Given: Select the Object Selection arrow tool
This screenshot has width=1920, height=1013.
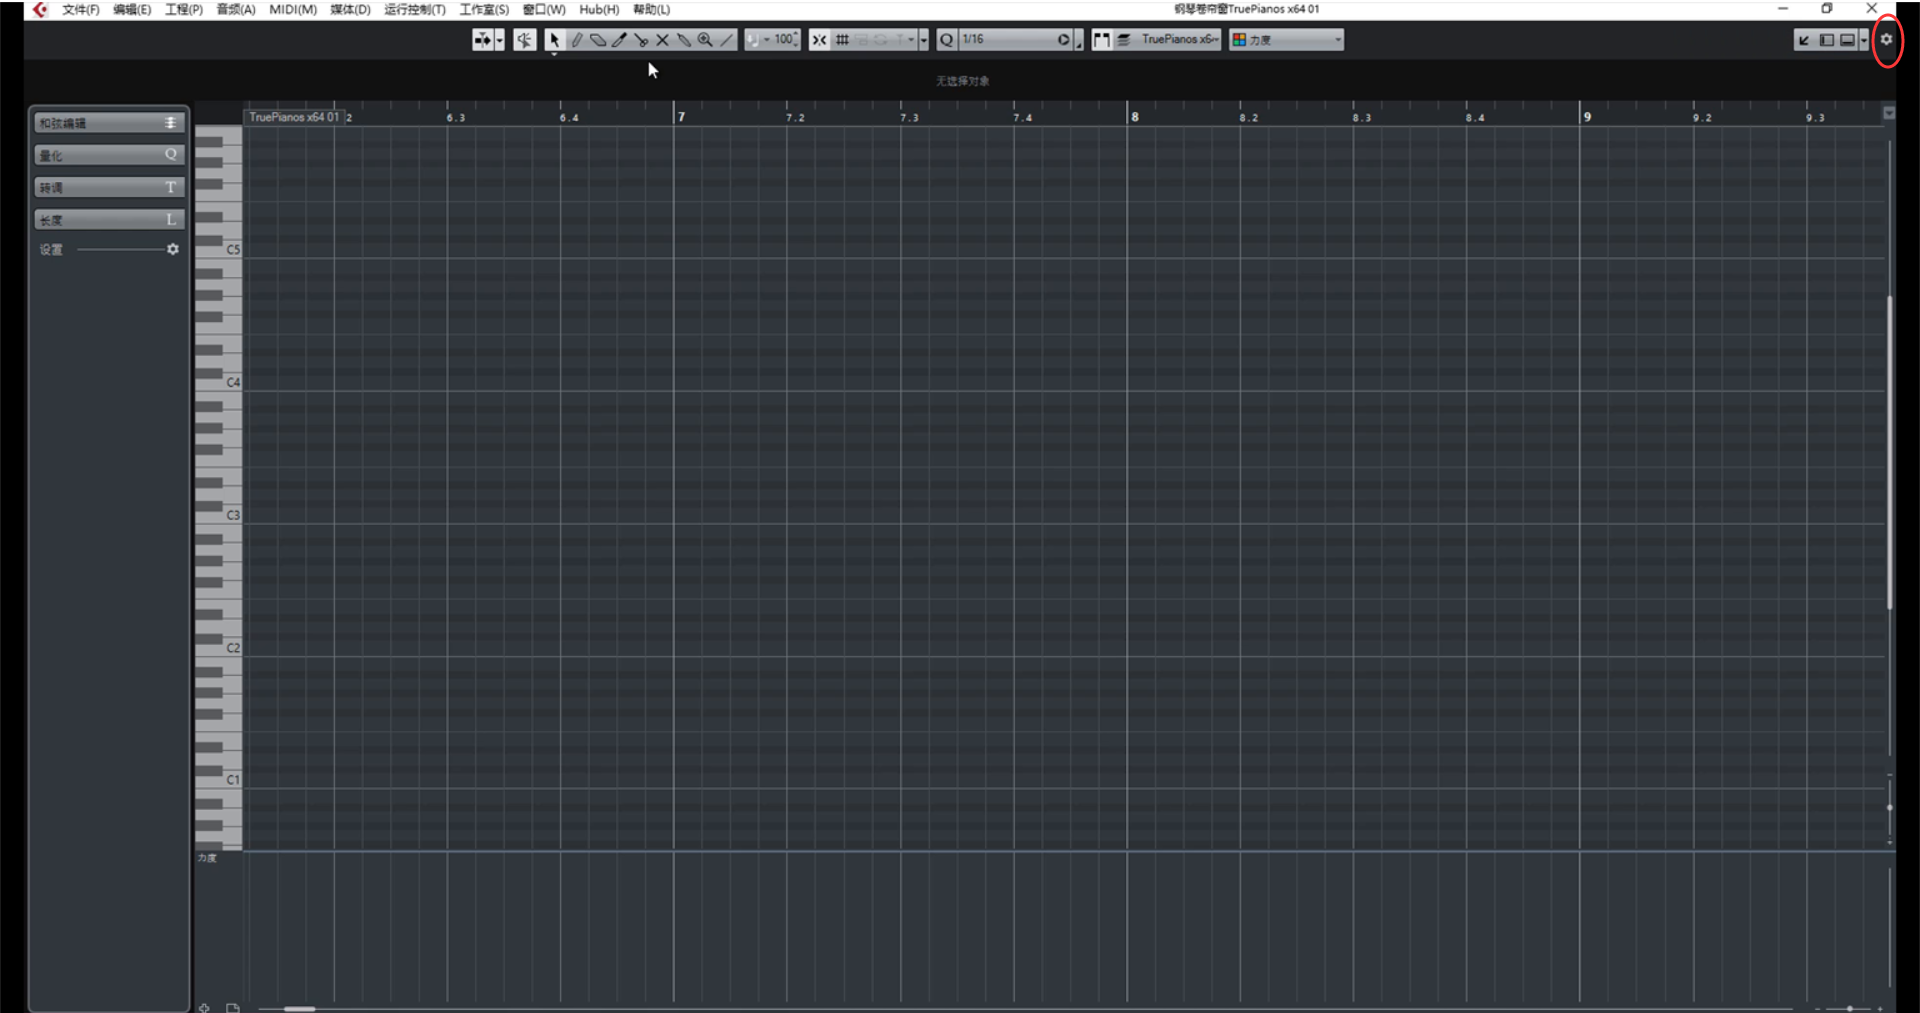Looking at the screenshot, I should 554,40.
